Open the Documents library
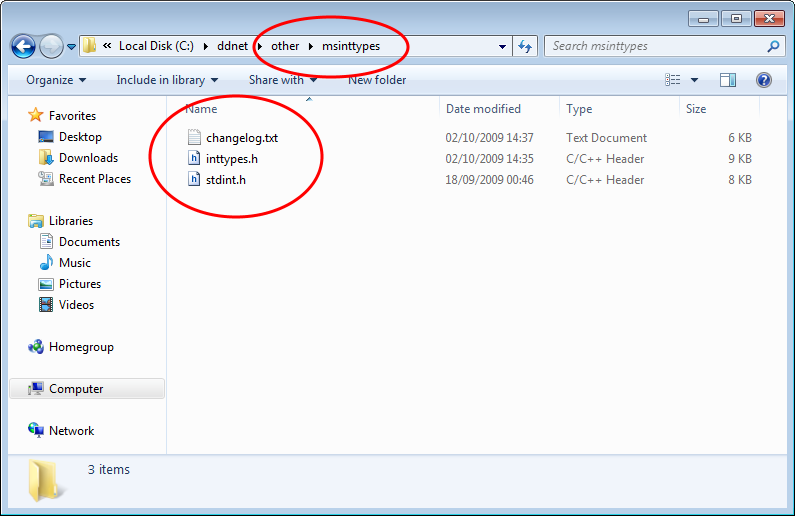 click(x=89, y=242)
